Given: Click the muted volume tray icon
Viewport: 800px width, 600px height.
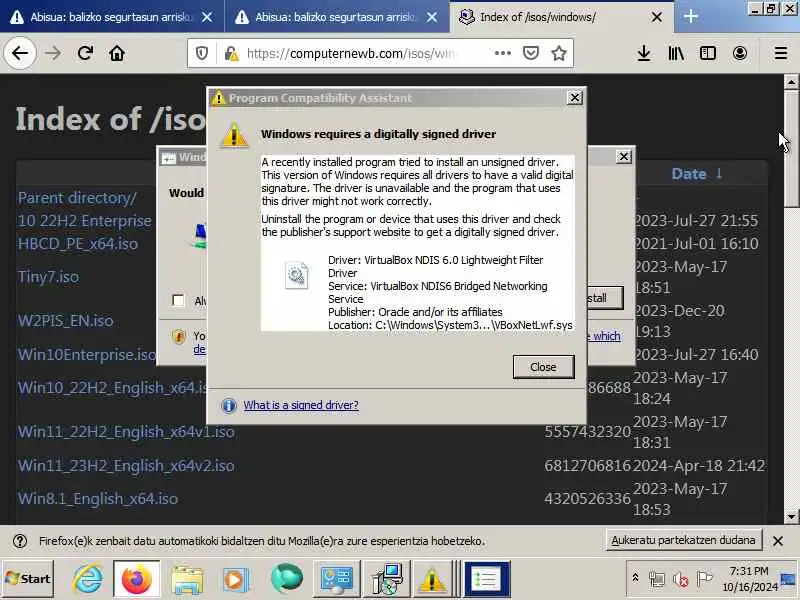Looking at the screenshot, I should click(x=680, y=579).
